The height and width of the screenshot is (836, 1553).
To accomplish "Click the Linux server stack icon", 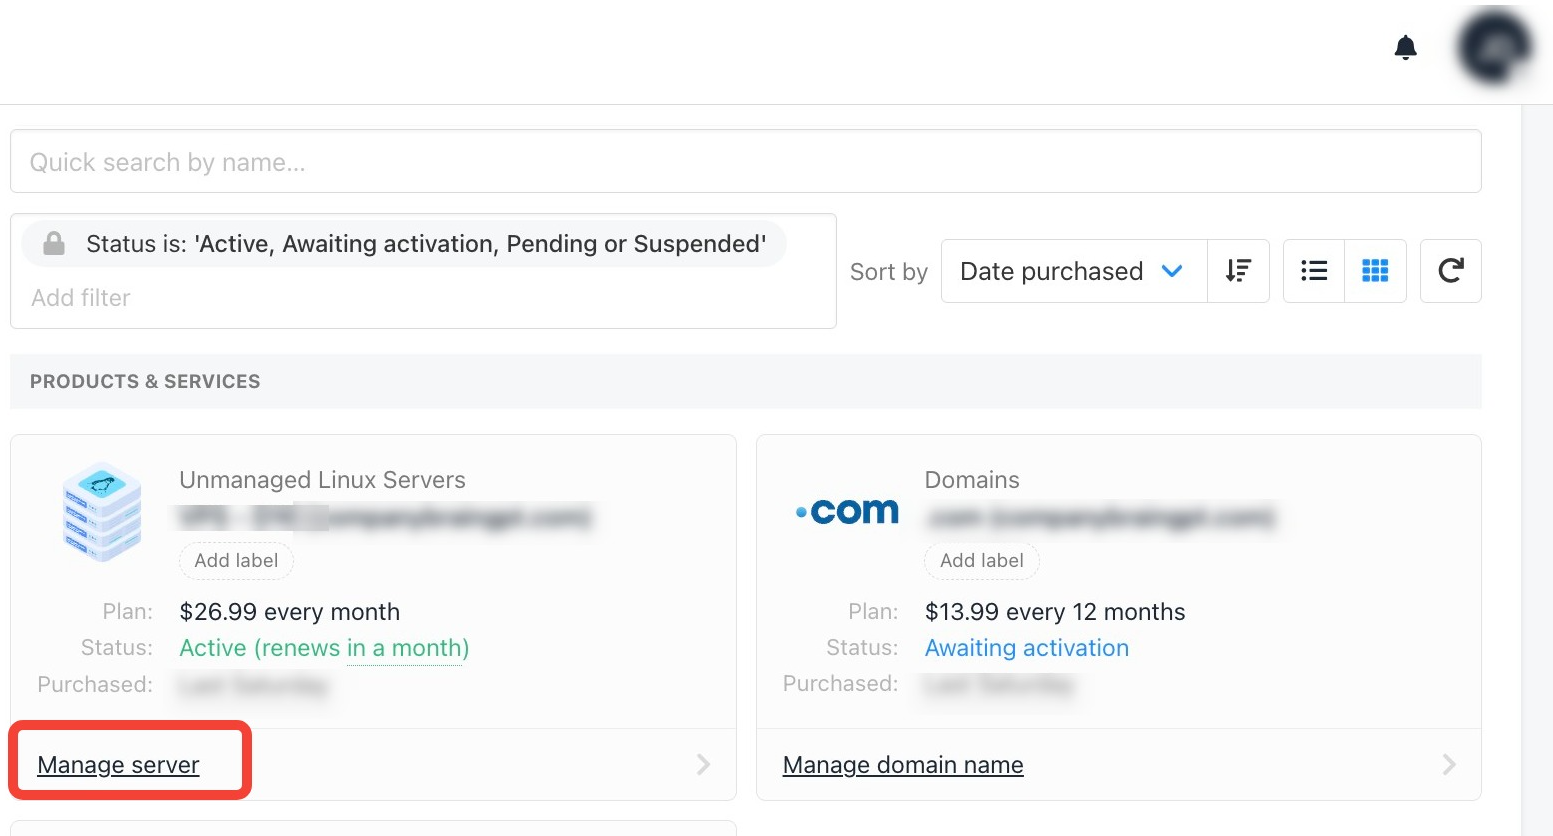I will 101,511.
